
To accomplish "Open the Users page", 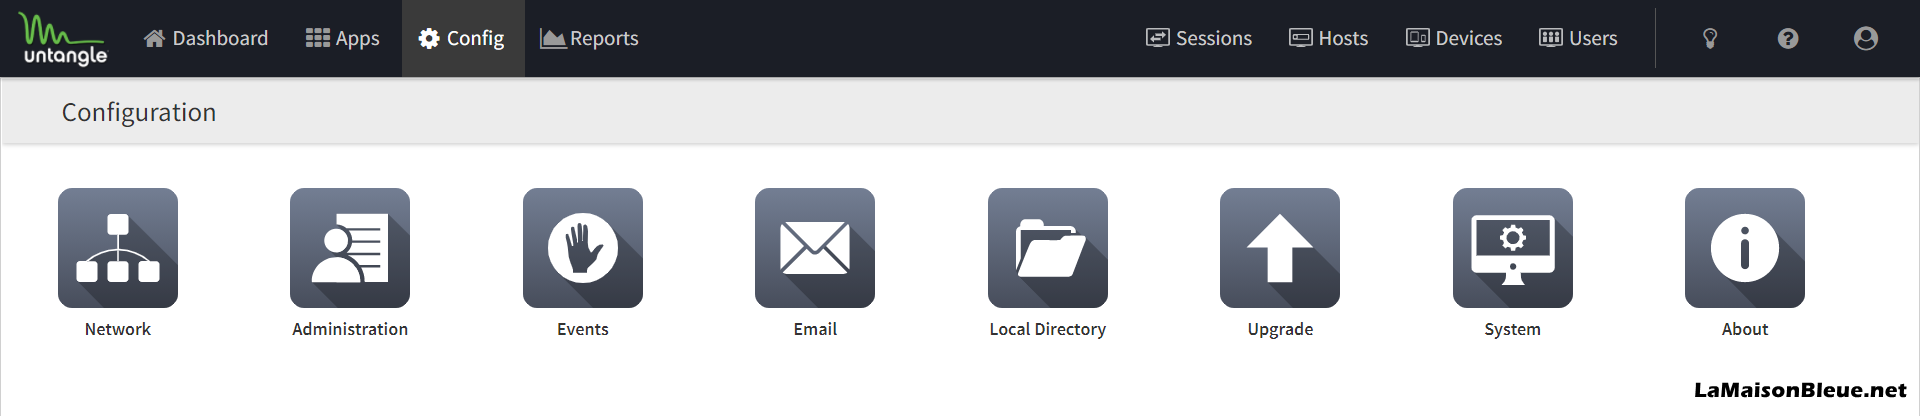I will [1578, 38].
